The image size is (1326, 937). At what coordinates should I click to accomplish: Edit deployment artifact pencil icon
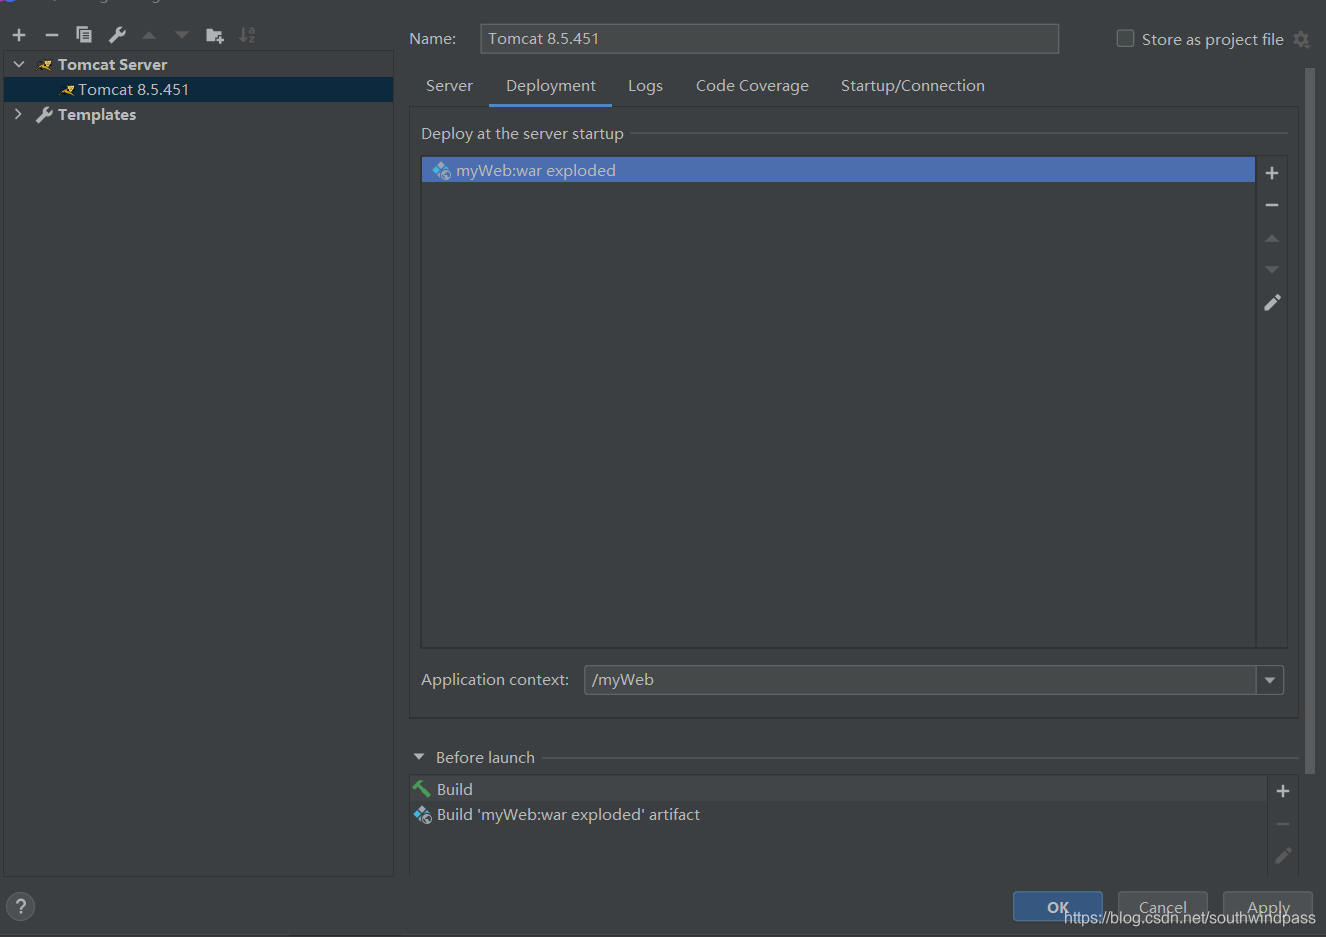coord(1272,302)
